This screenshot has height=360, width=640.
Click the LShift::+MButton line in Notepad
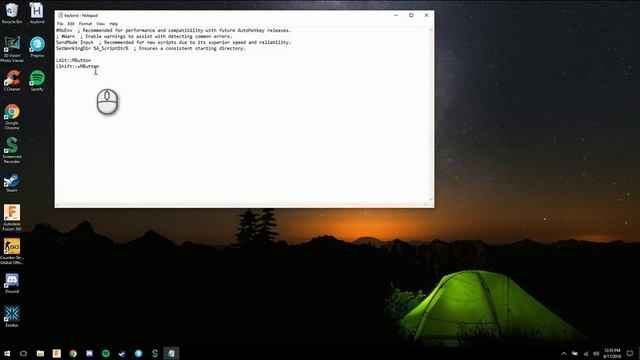click(78, 66)
